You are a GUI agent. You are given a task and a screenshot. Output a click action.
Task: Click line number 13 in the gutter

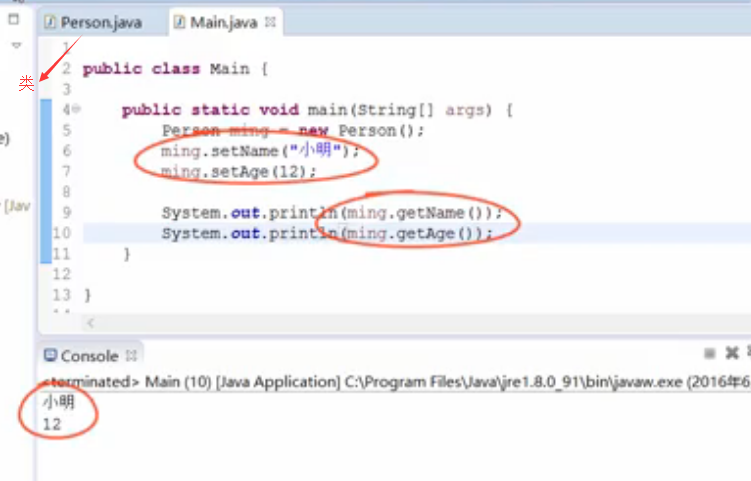[x=62, y=295]
